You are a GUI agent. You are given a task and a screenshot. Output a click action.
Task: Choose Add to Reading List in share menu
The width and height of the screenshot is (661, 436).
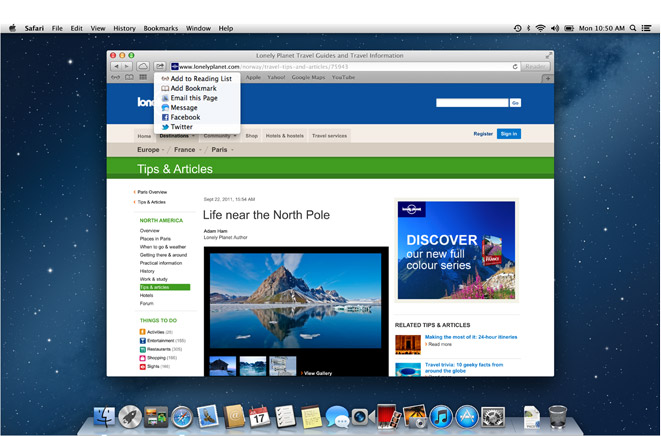click(x=197, y=78)
